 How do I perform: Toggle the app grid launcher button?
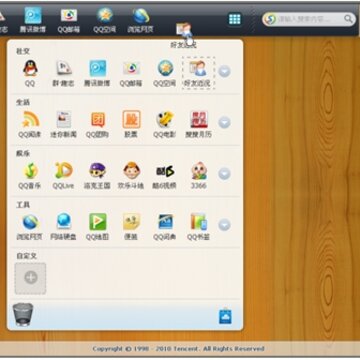[x=235, y=19]
